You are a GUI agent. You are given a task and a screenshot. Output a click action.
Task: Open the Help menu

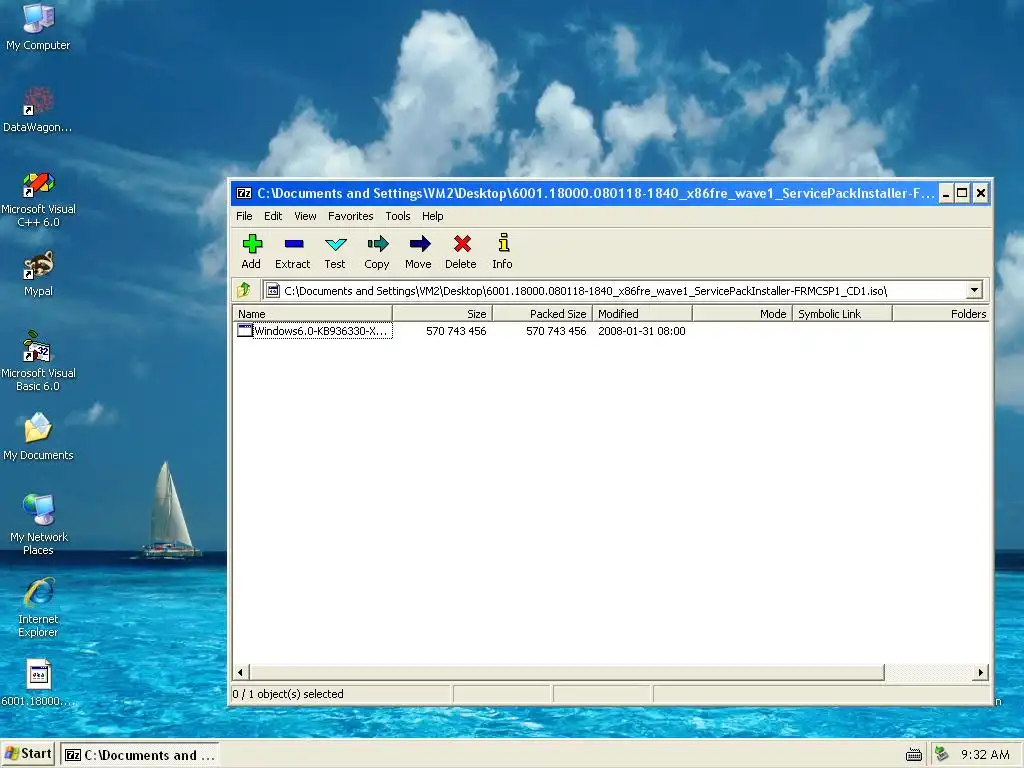432,216
